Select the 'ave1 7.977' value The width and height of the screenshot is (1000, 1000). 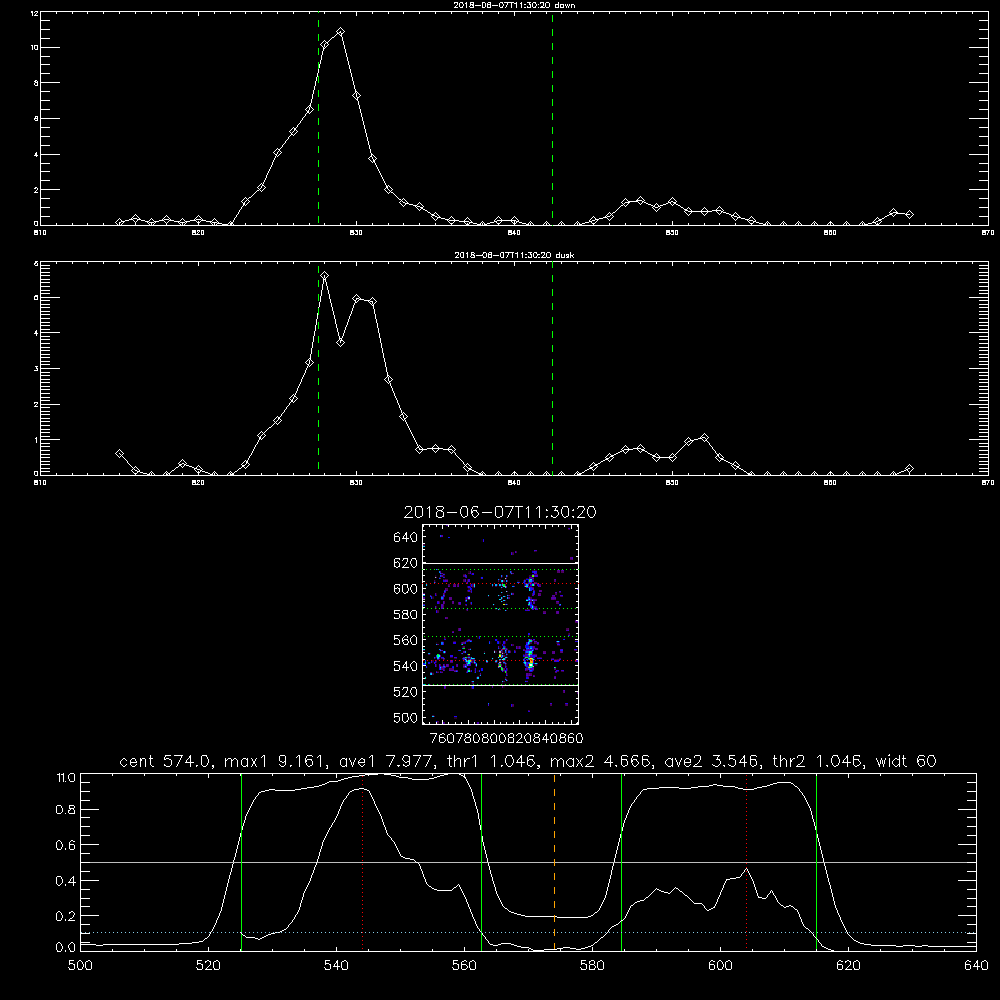click(385, 761)
